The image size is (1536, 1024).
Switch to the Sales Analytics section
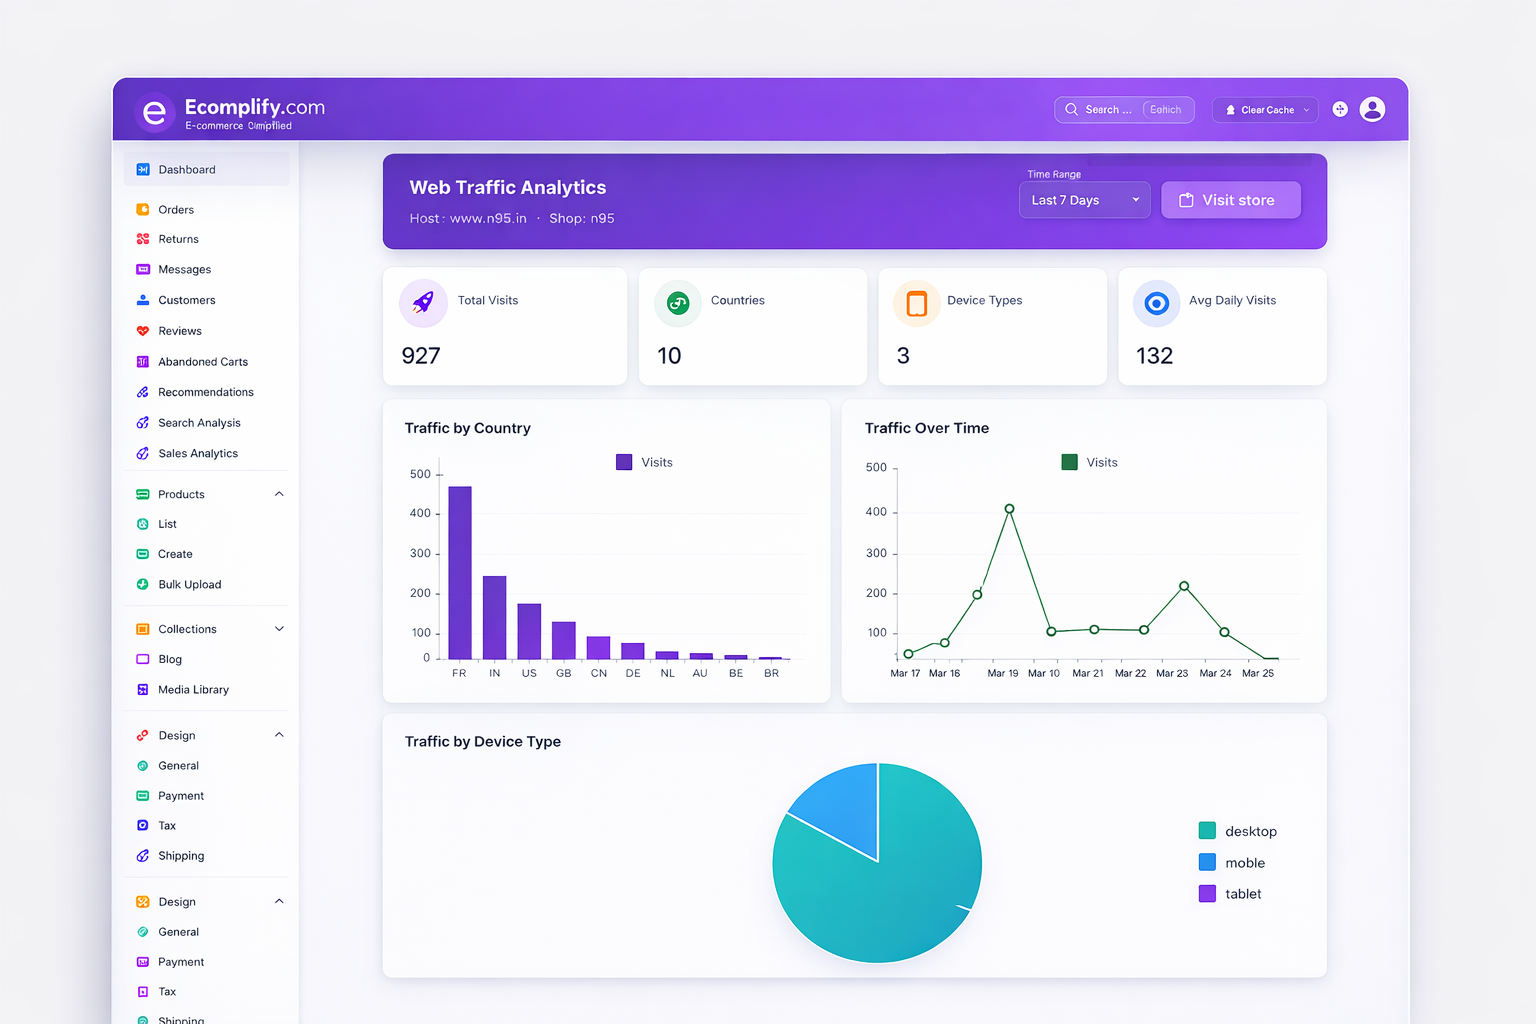pyautogui.click(x=198, y=453)
